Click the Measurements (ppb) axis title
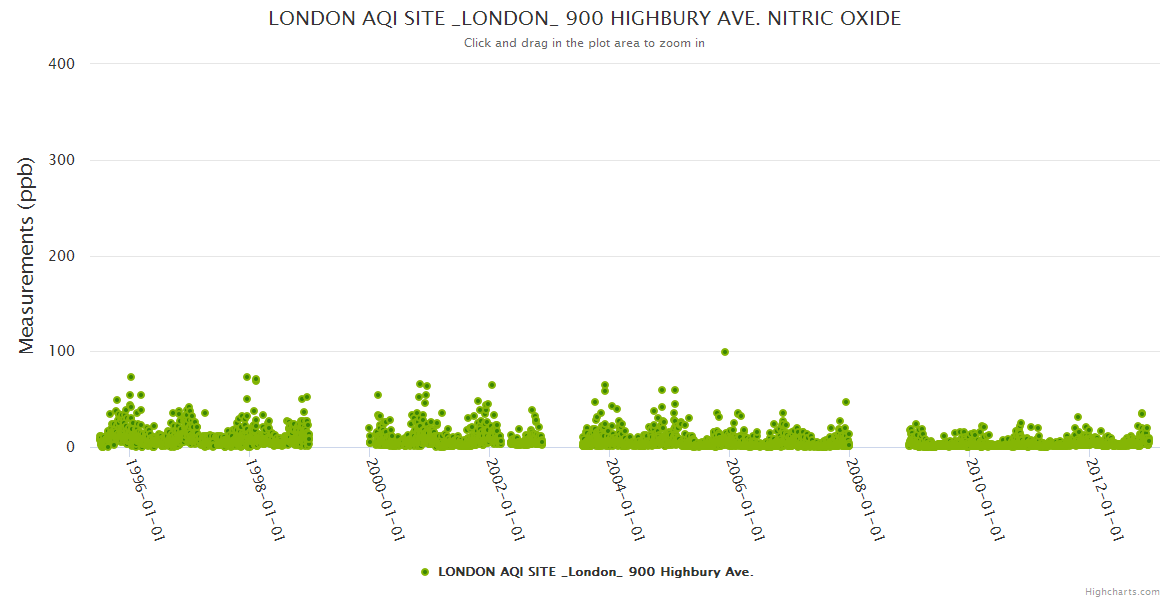The height and width of the screenshot is (600, 1170). [x=27, y=255]
